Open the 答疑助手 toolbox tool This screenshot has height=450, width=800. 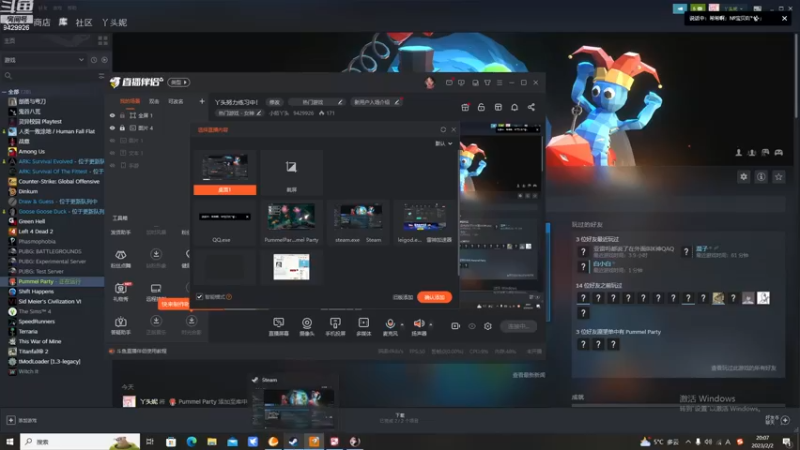click(x=121, y=325)
